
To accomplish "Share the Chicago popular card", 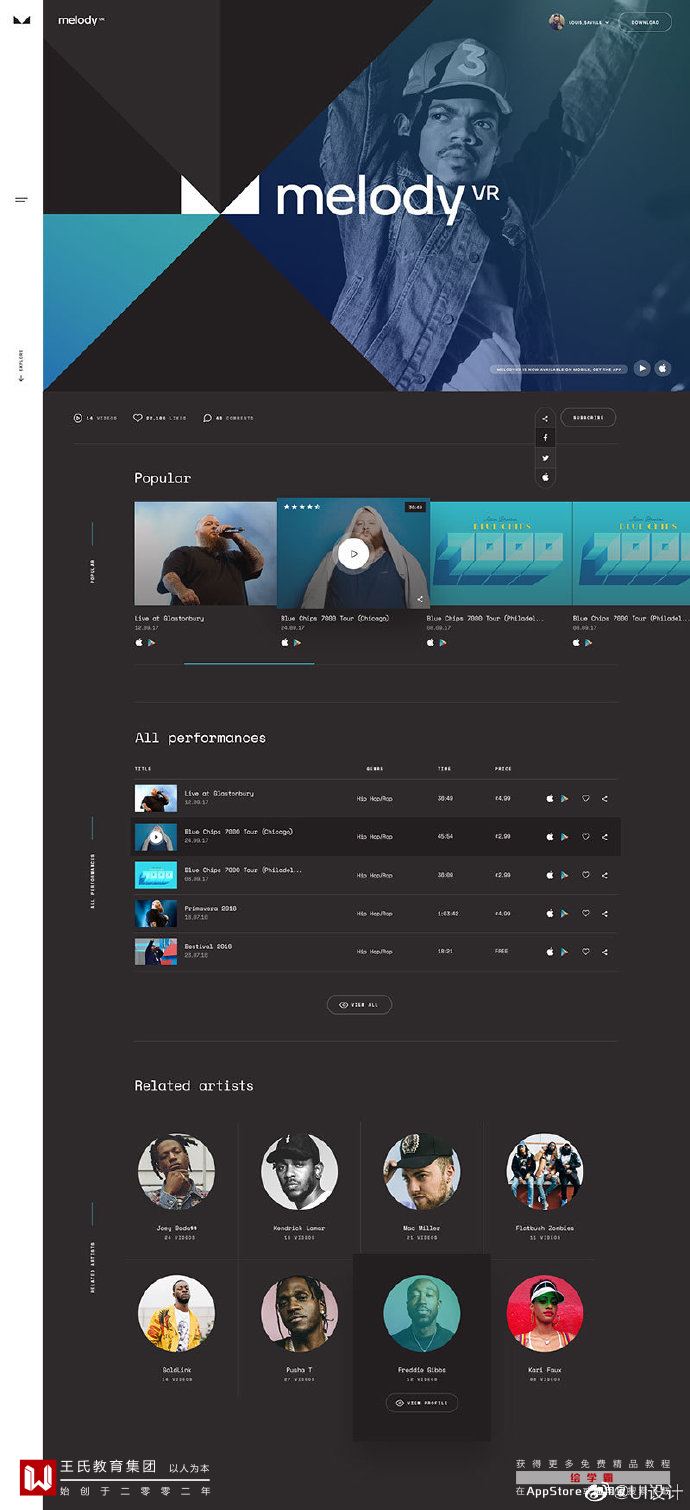I will (x=420, y=599).
